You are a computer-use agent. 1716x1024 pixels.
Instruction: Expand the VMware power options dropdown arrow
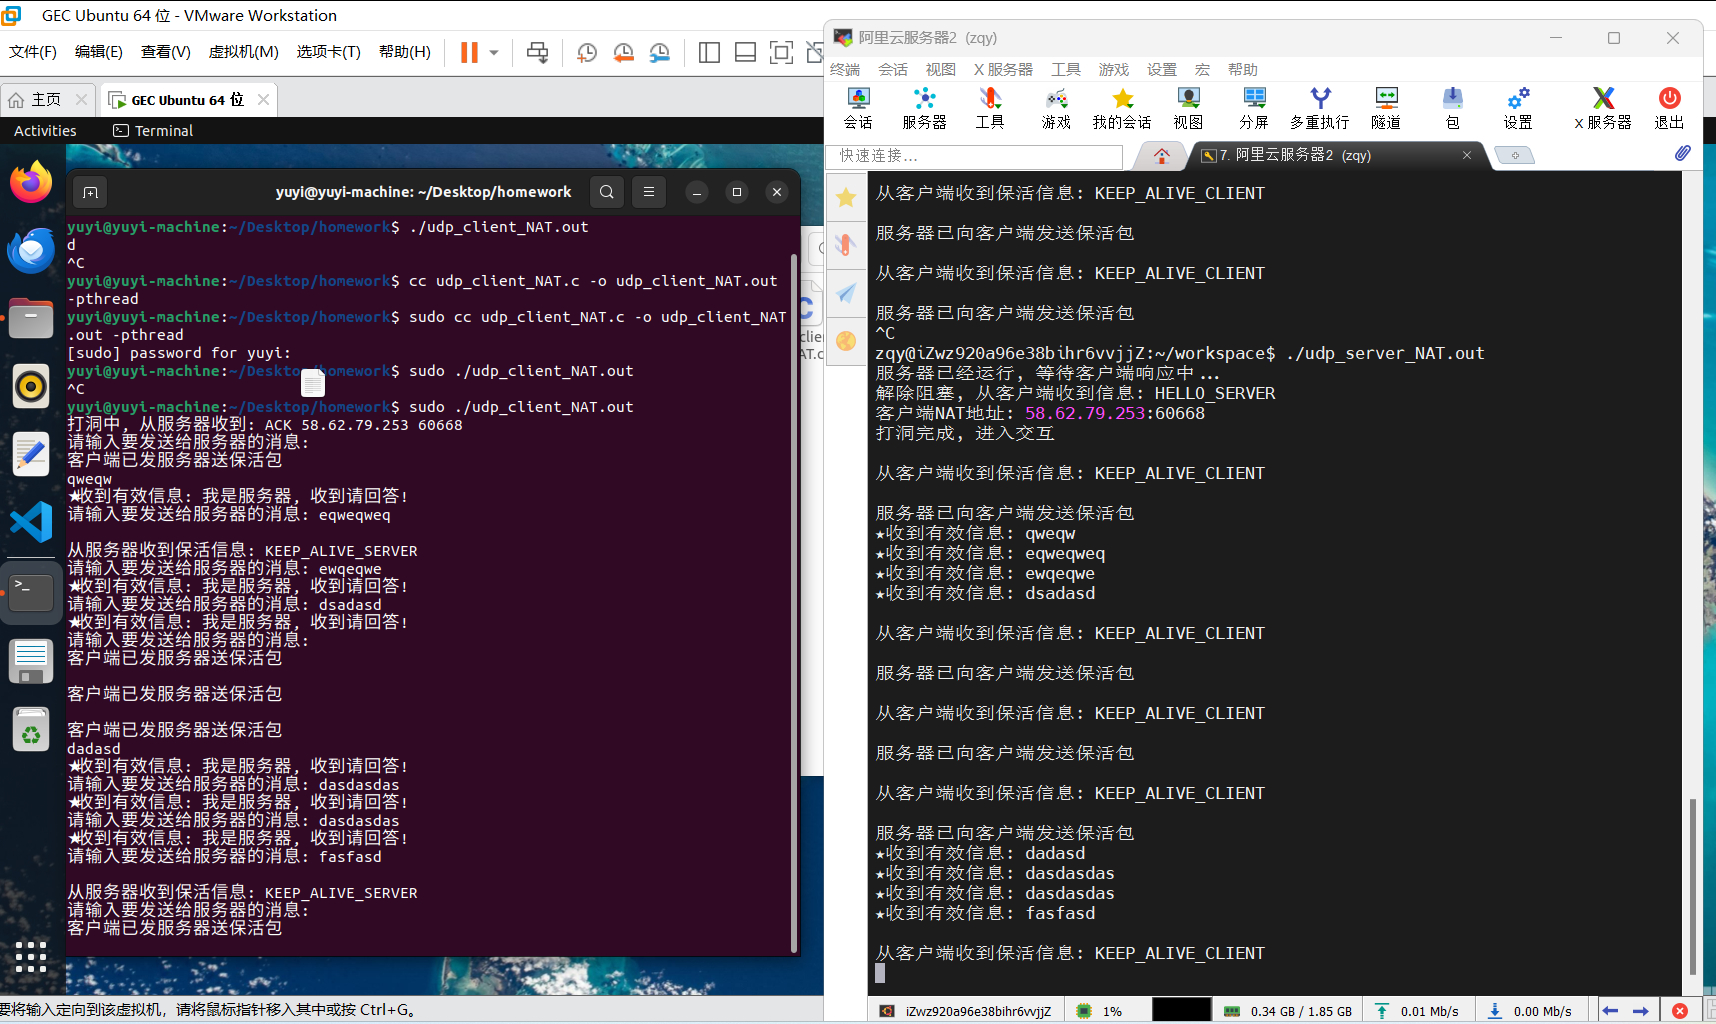pyautogui.click(x=494, y=52)
